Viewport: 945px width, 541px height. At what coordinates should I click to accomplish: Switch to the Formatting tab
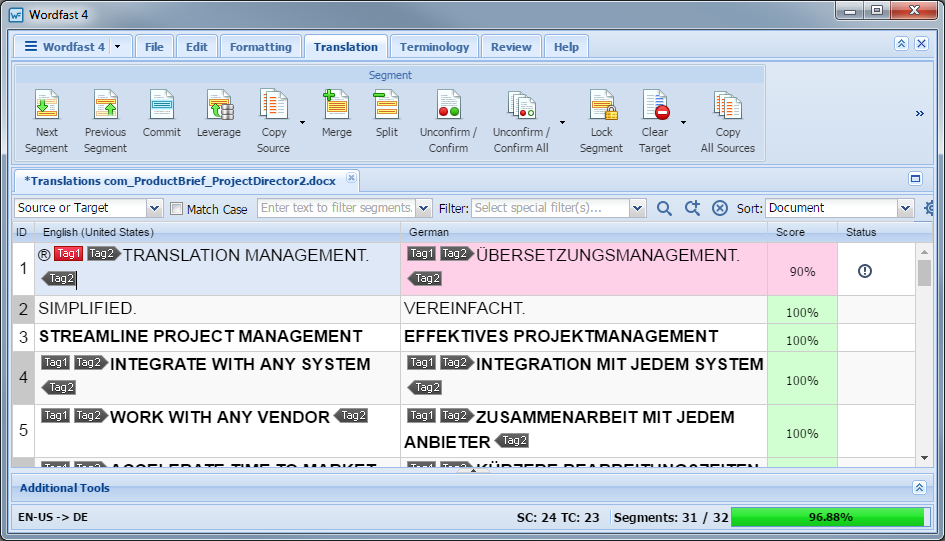(260, 46)
